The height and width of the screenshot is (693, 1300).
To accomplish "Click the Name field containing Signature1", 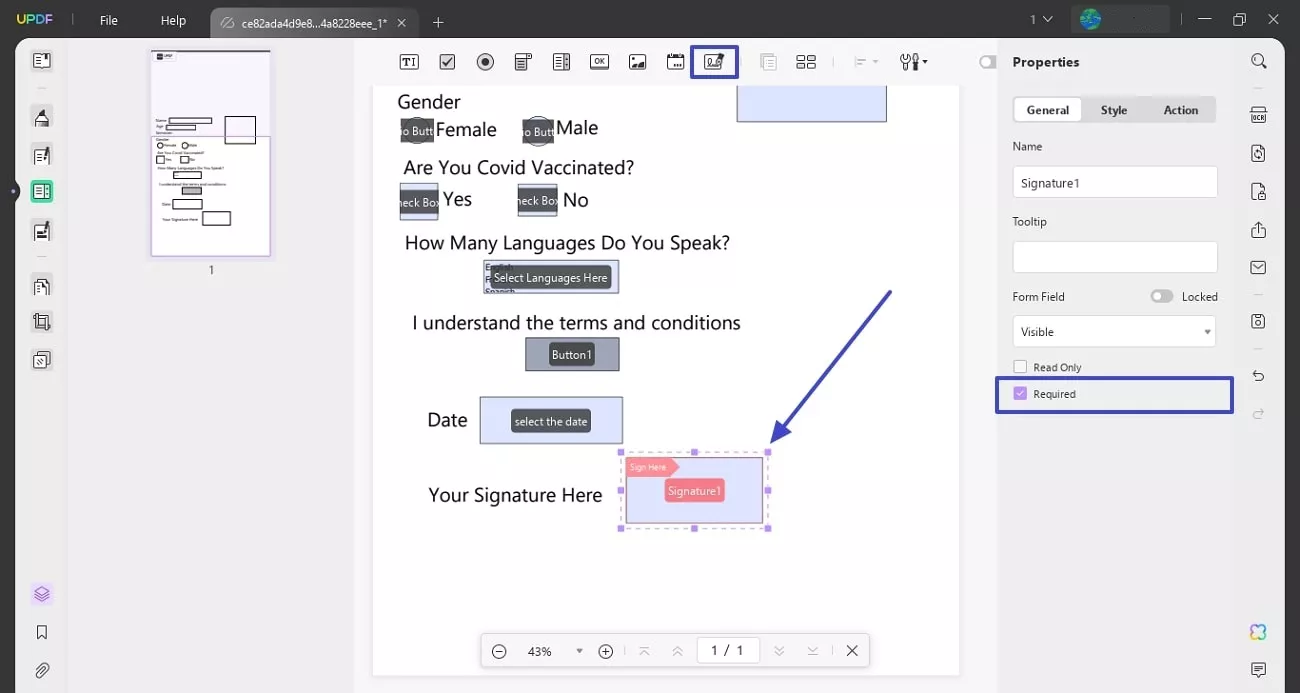I will (x=1114, y=182).
